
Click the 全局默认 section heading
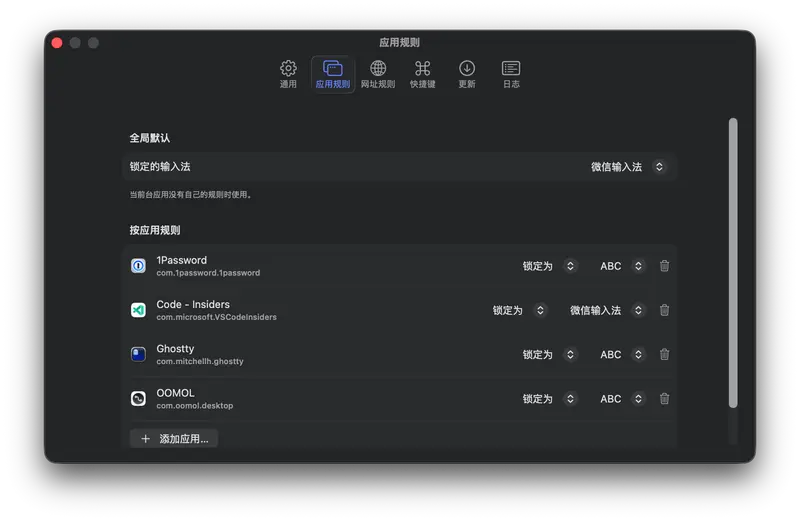149,138
